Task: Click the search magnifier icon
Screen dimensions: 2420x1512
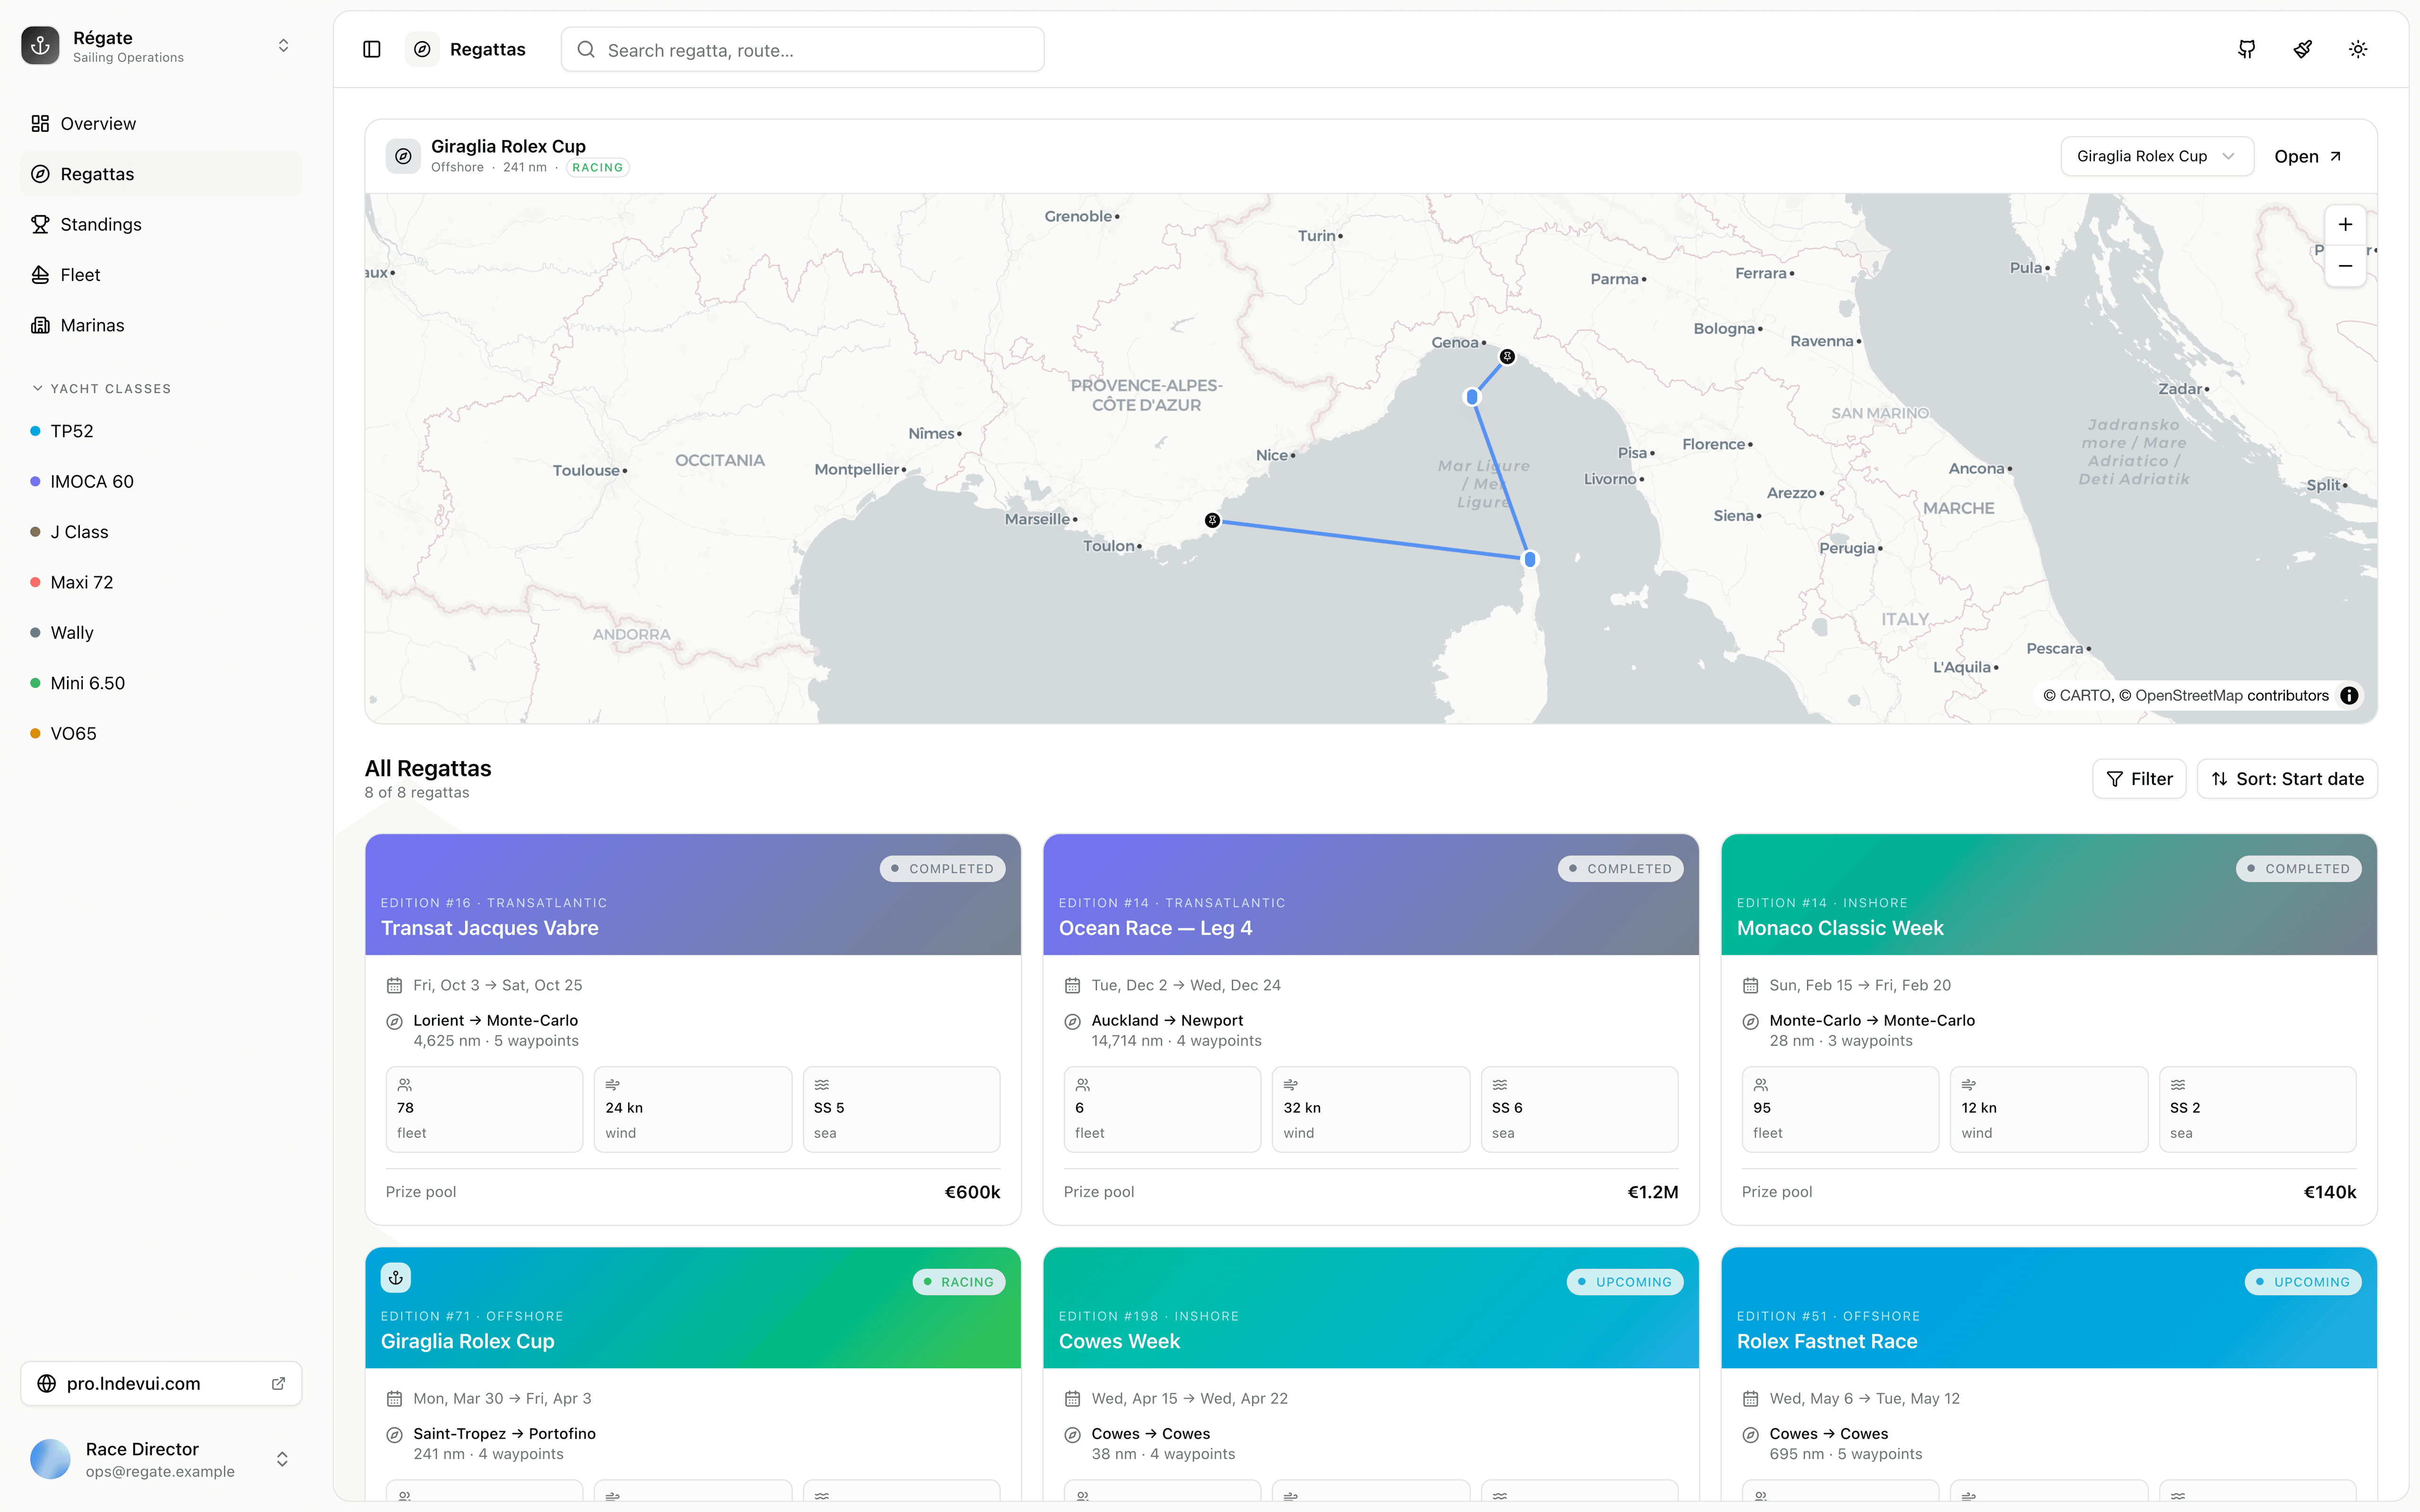Action: point(586,50)
